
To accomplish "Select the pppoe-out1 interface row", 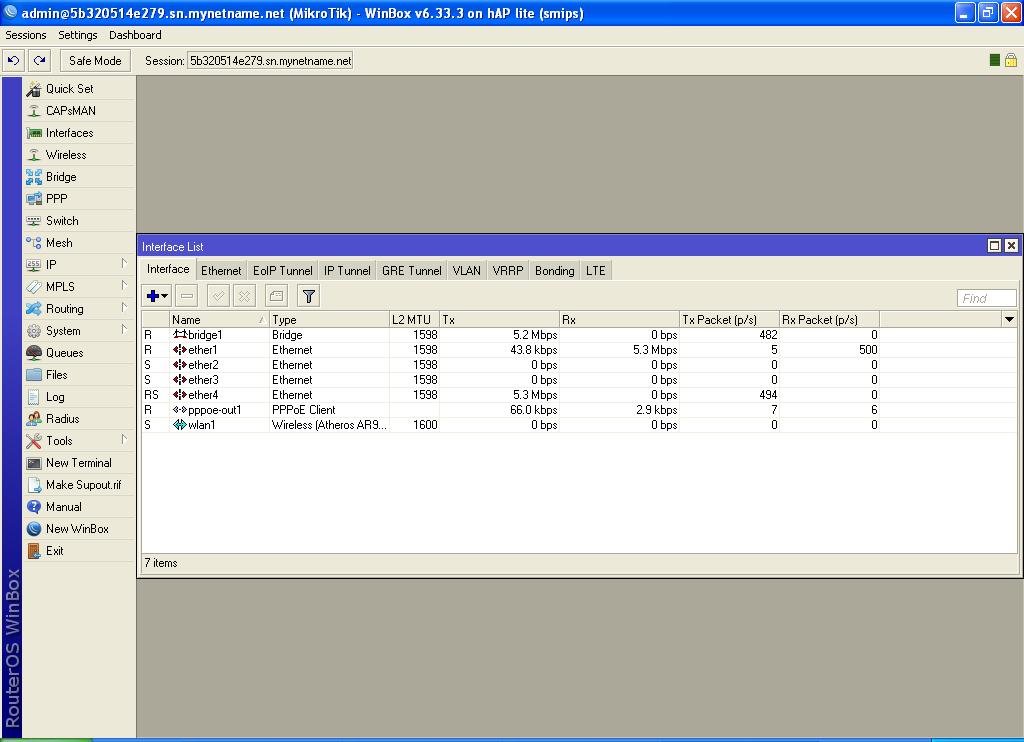I will pyautogui.click(x=214, y=410).
